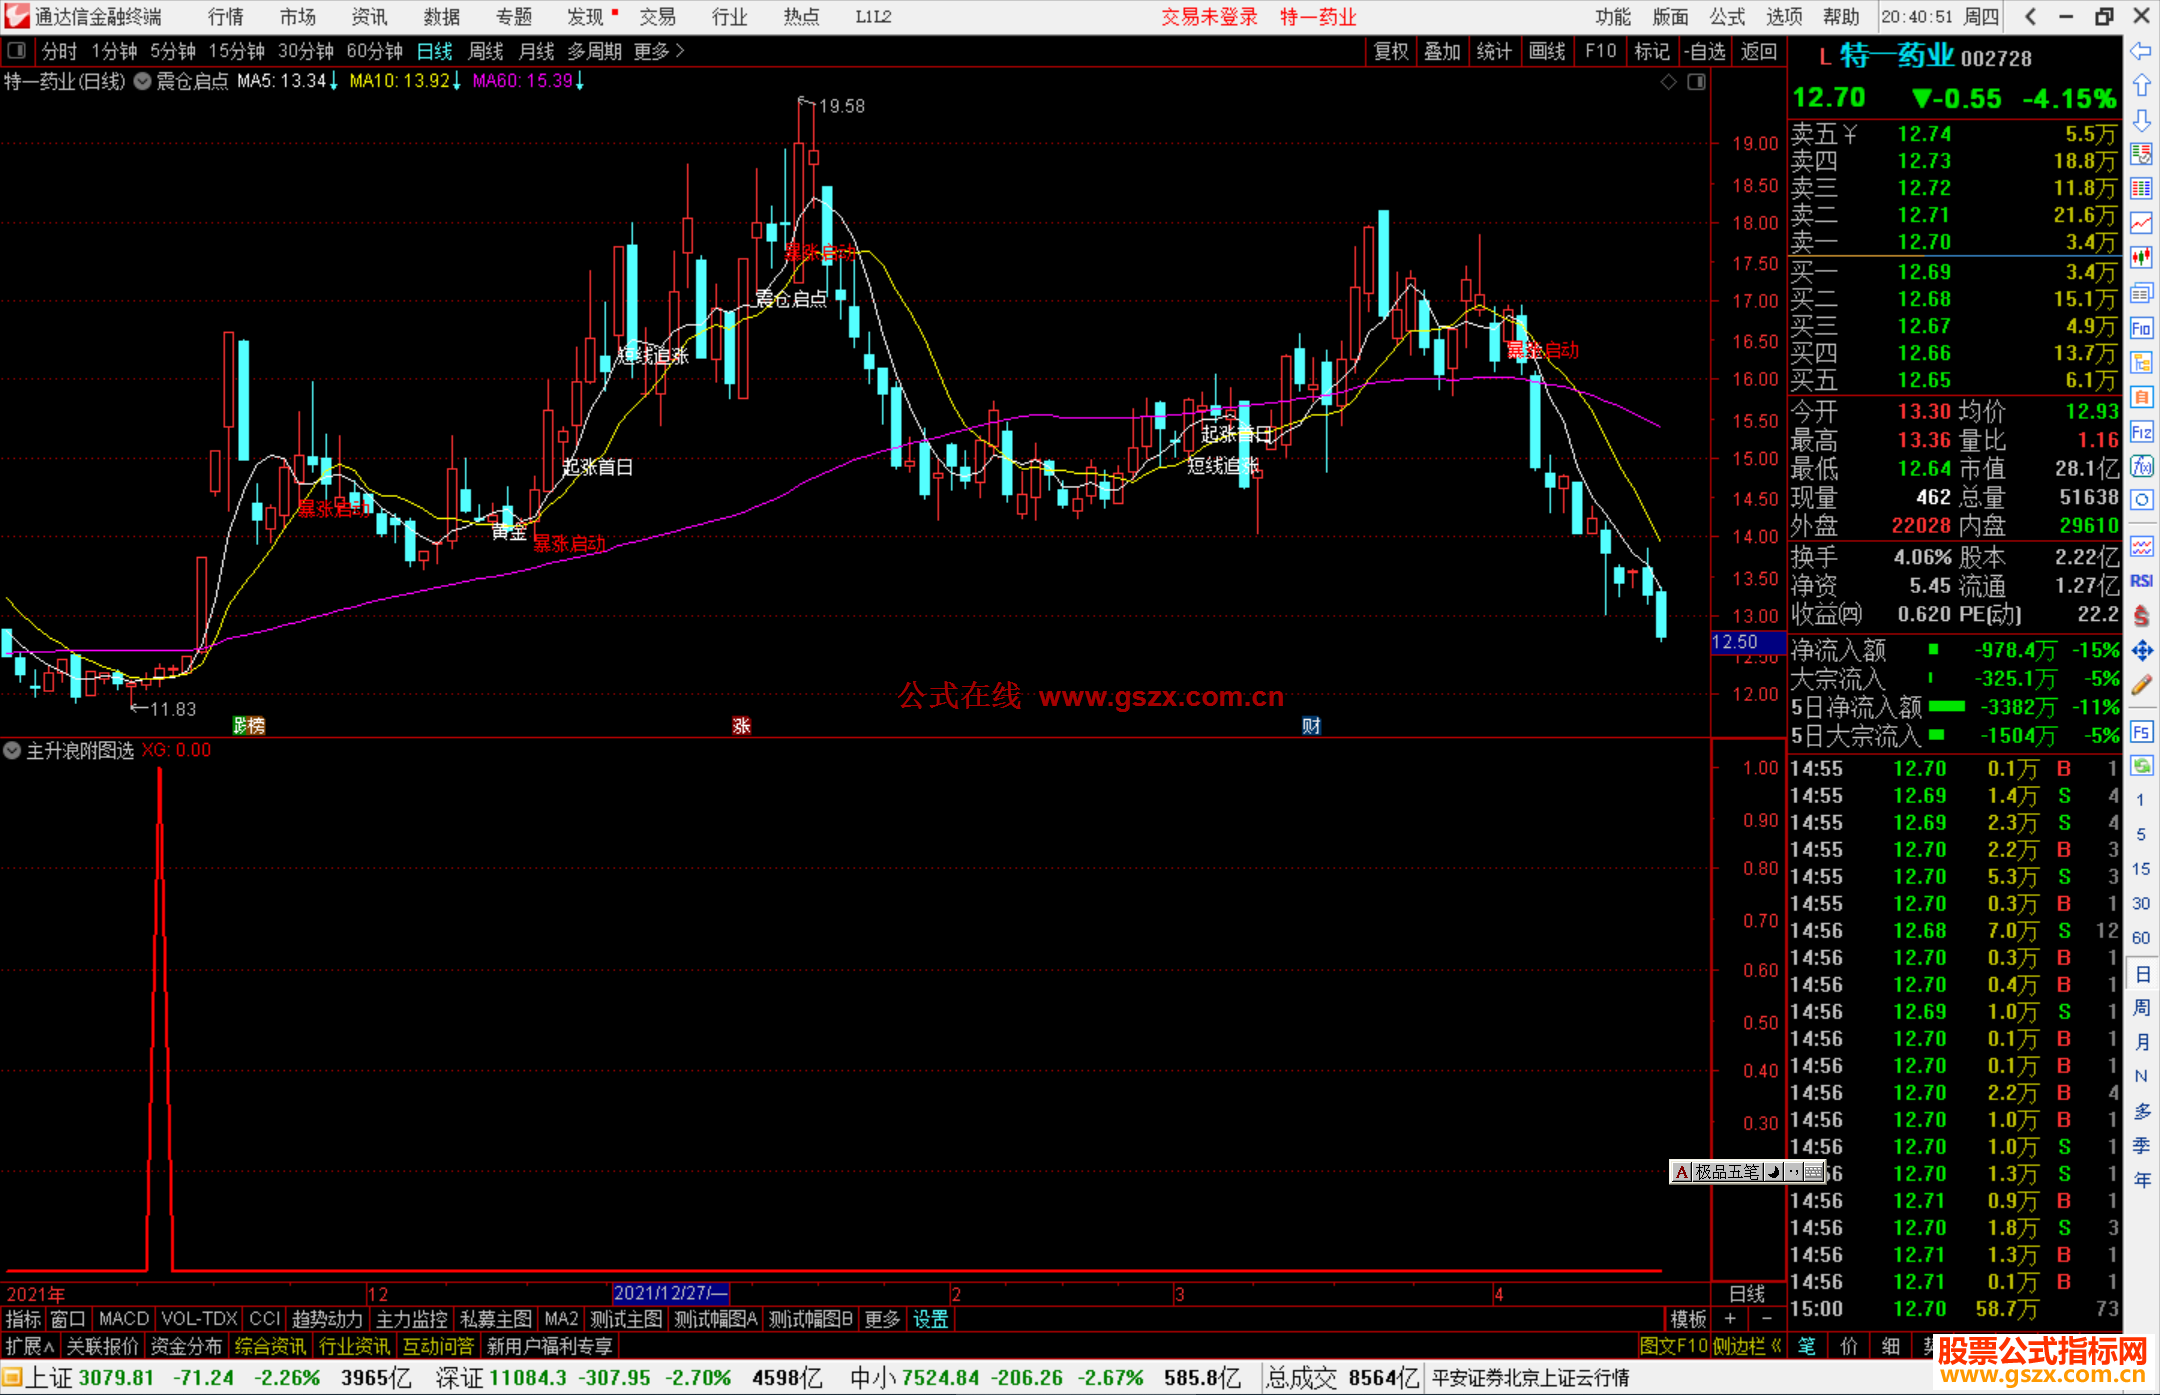Open the 资讯 menu

[x=370, y=16]
